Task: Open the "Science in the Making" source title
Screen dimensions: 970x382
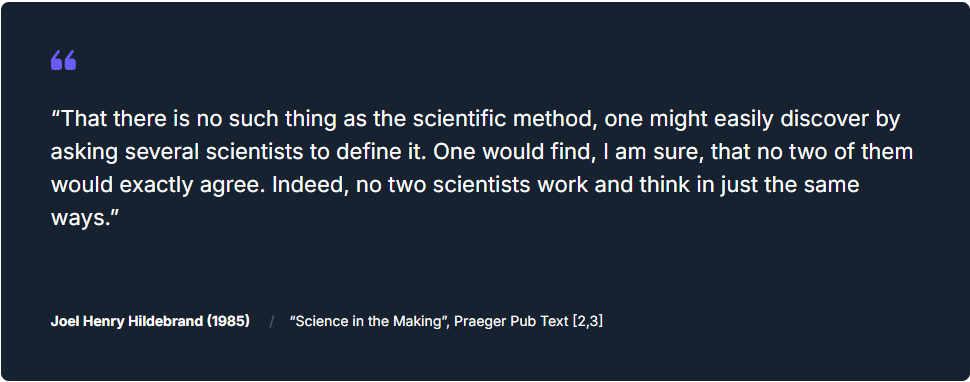Action: [369, 321]
